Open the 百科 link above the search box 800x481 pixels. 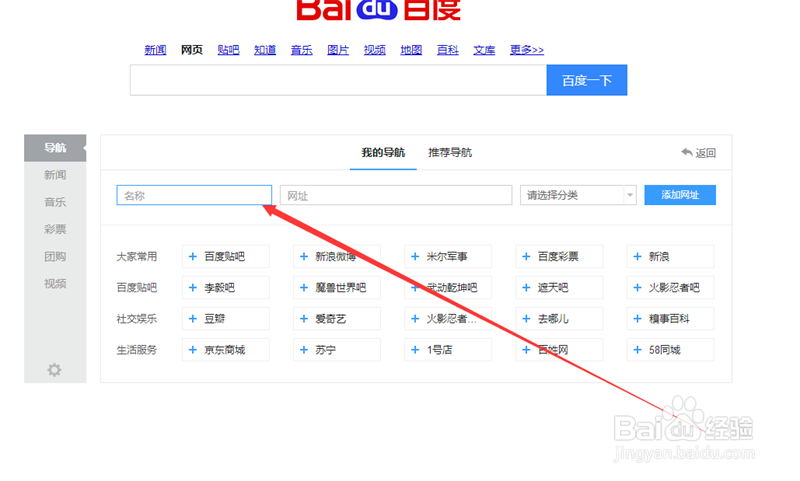click(x=447, y=50)
